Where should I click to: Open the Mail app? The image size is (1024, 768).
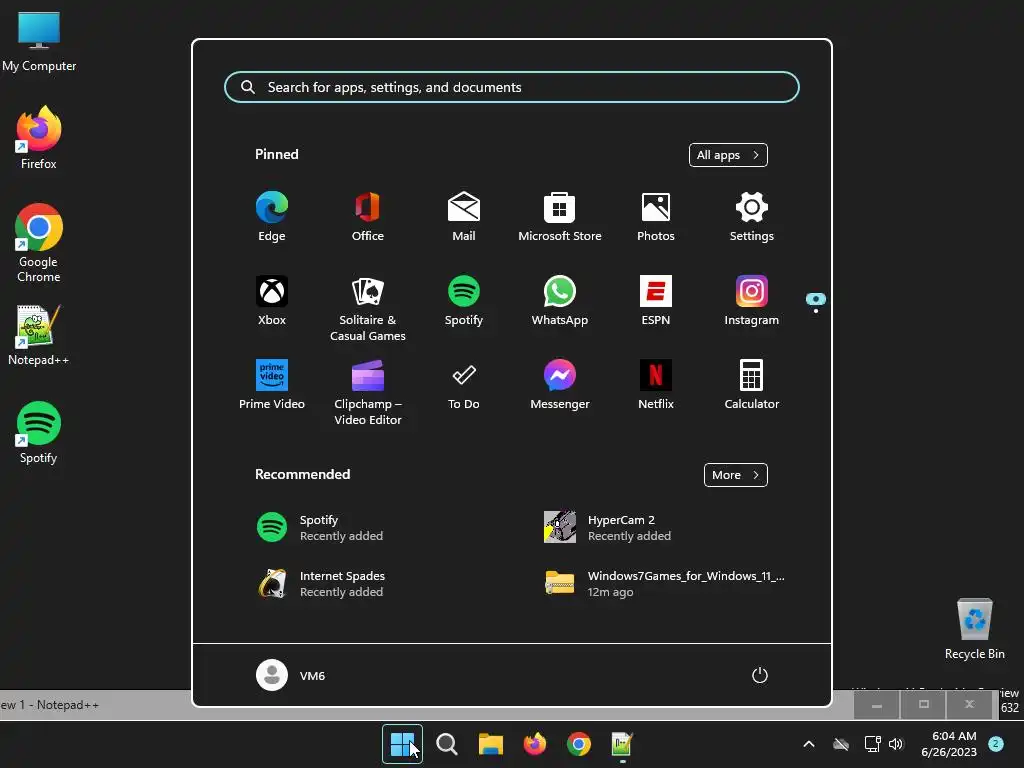pyautogui.click(x=464, y=217)
